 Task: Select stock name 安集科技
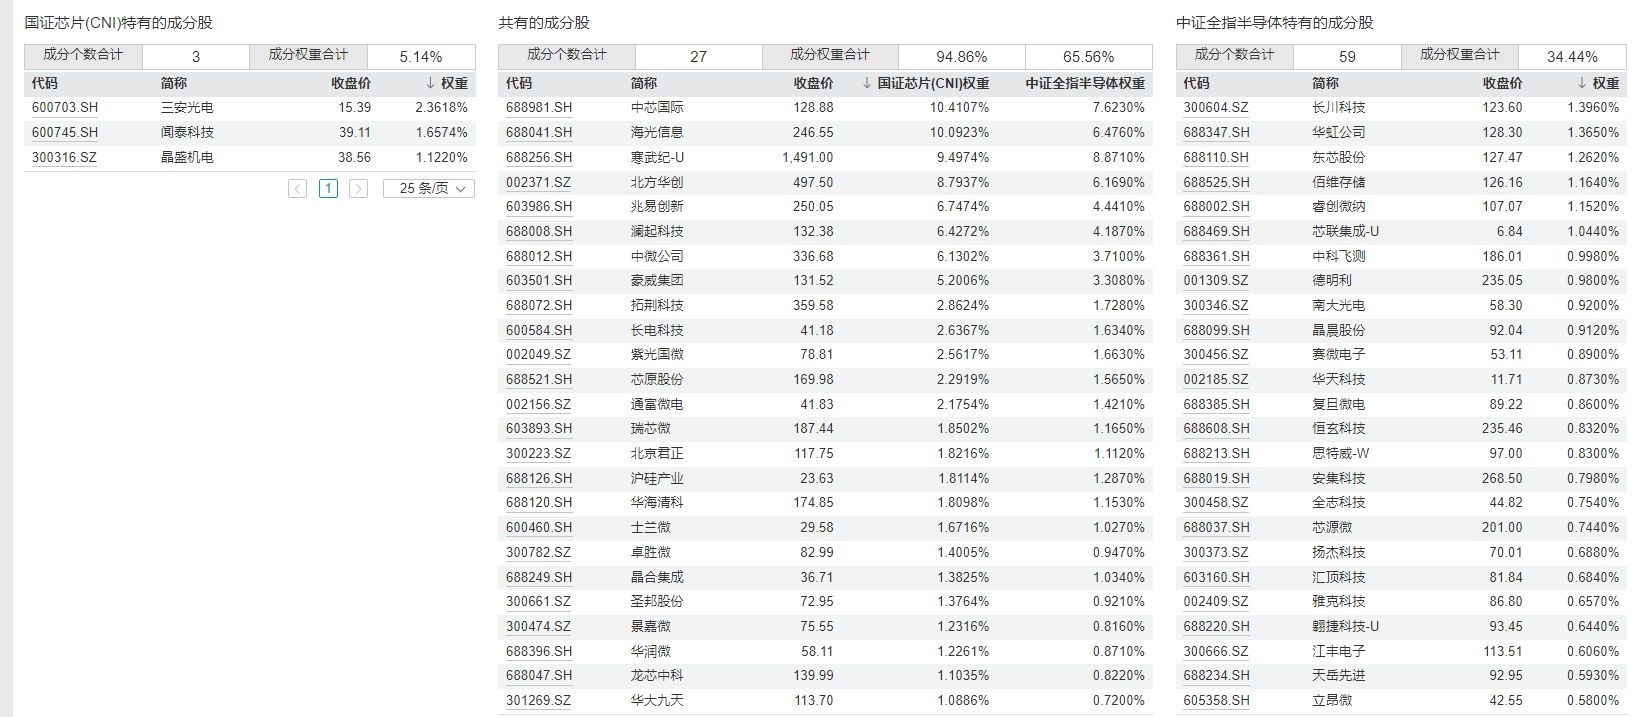click(x=1338, y=478)
